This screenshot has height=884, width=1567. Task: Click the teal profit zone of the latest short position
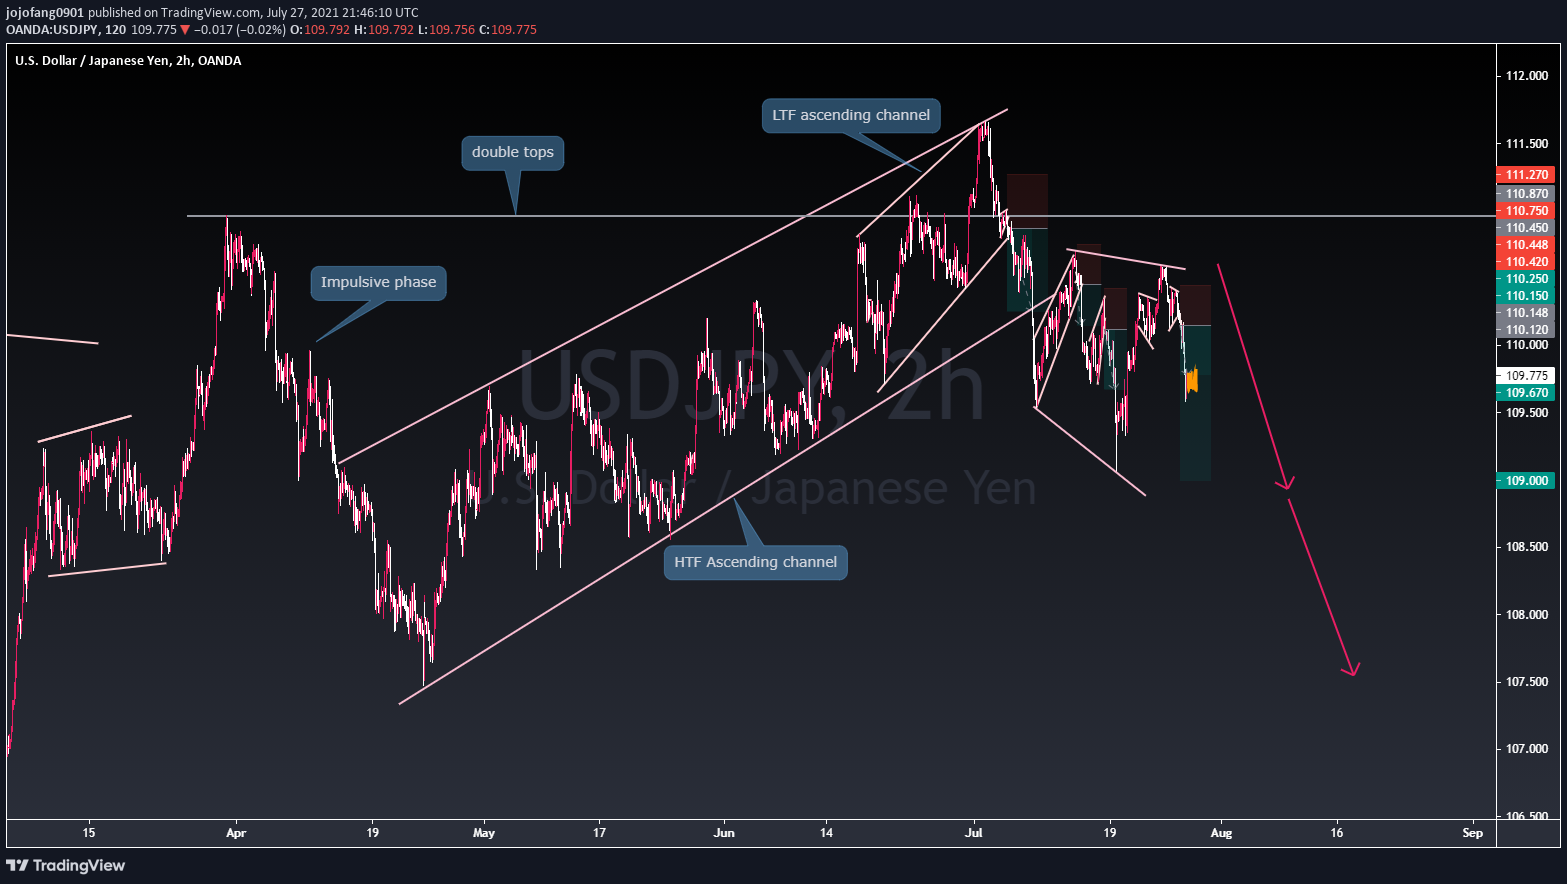coord(1196,403)
